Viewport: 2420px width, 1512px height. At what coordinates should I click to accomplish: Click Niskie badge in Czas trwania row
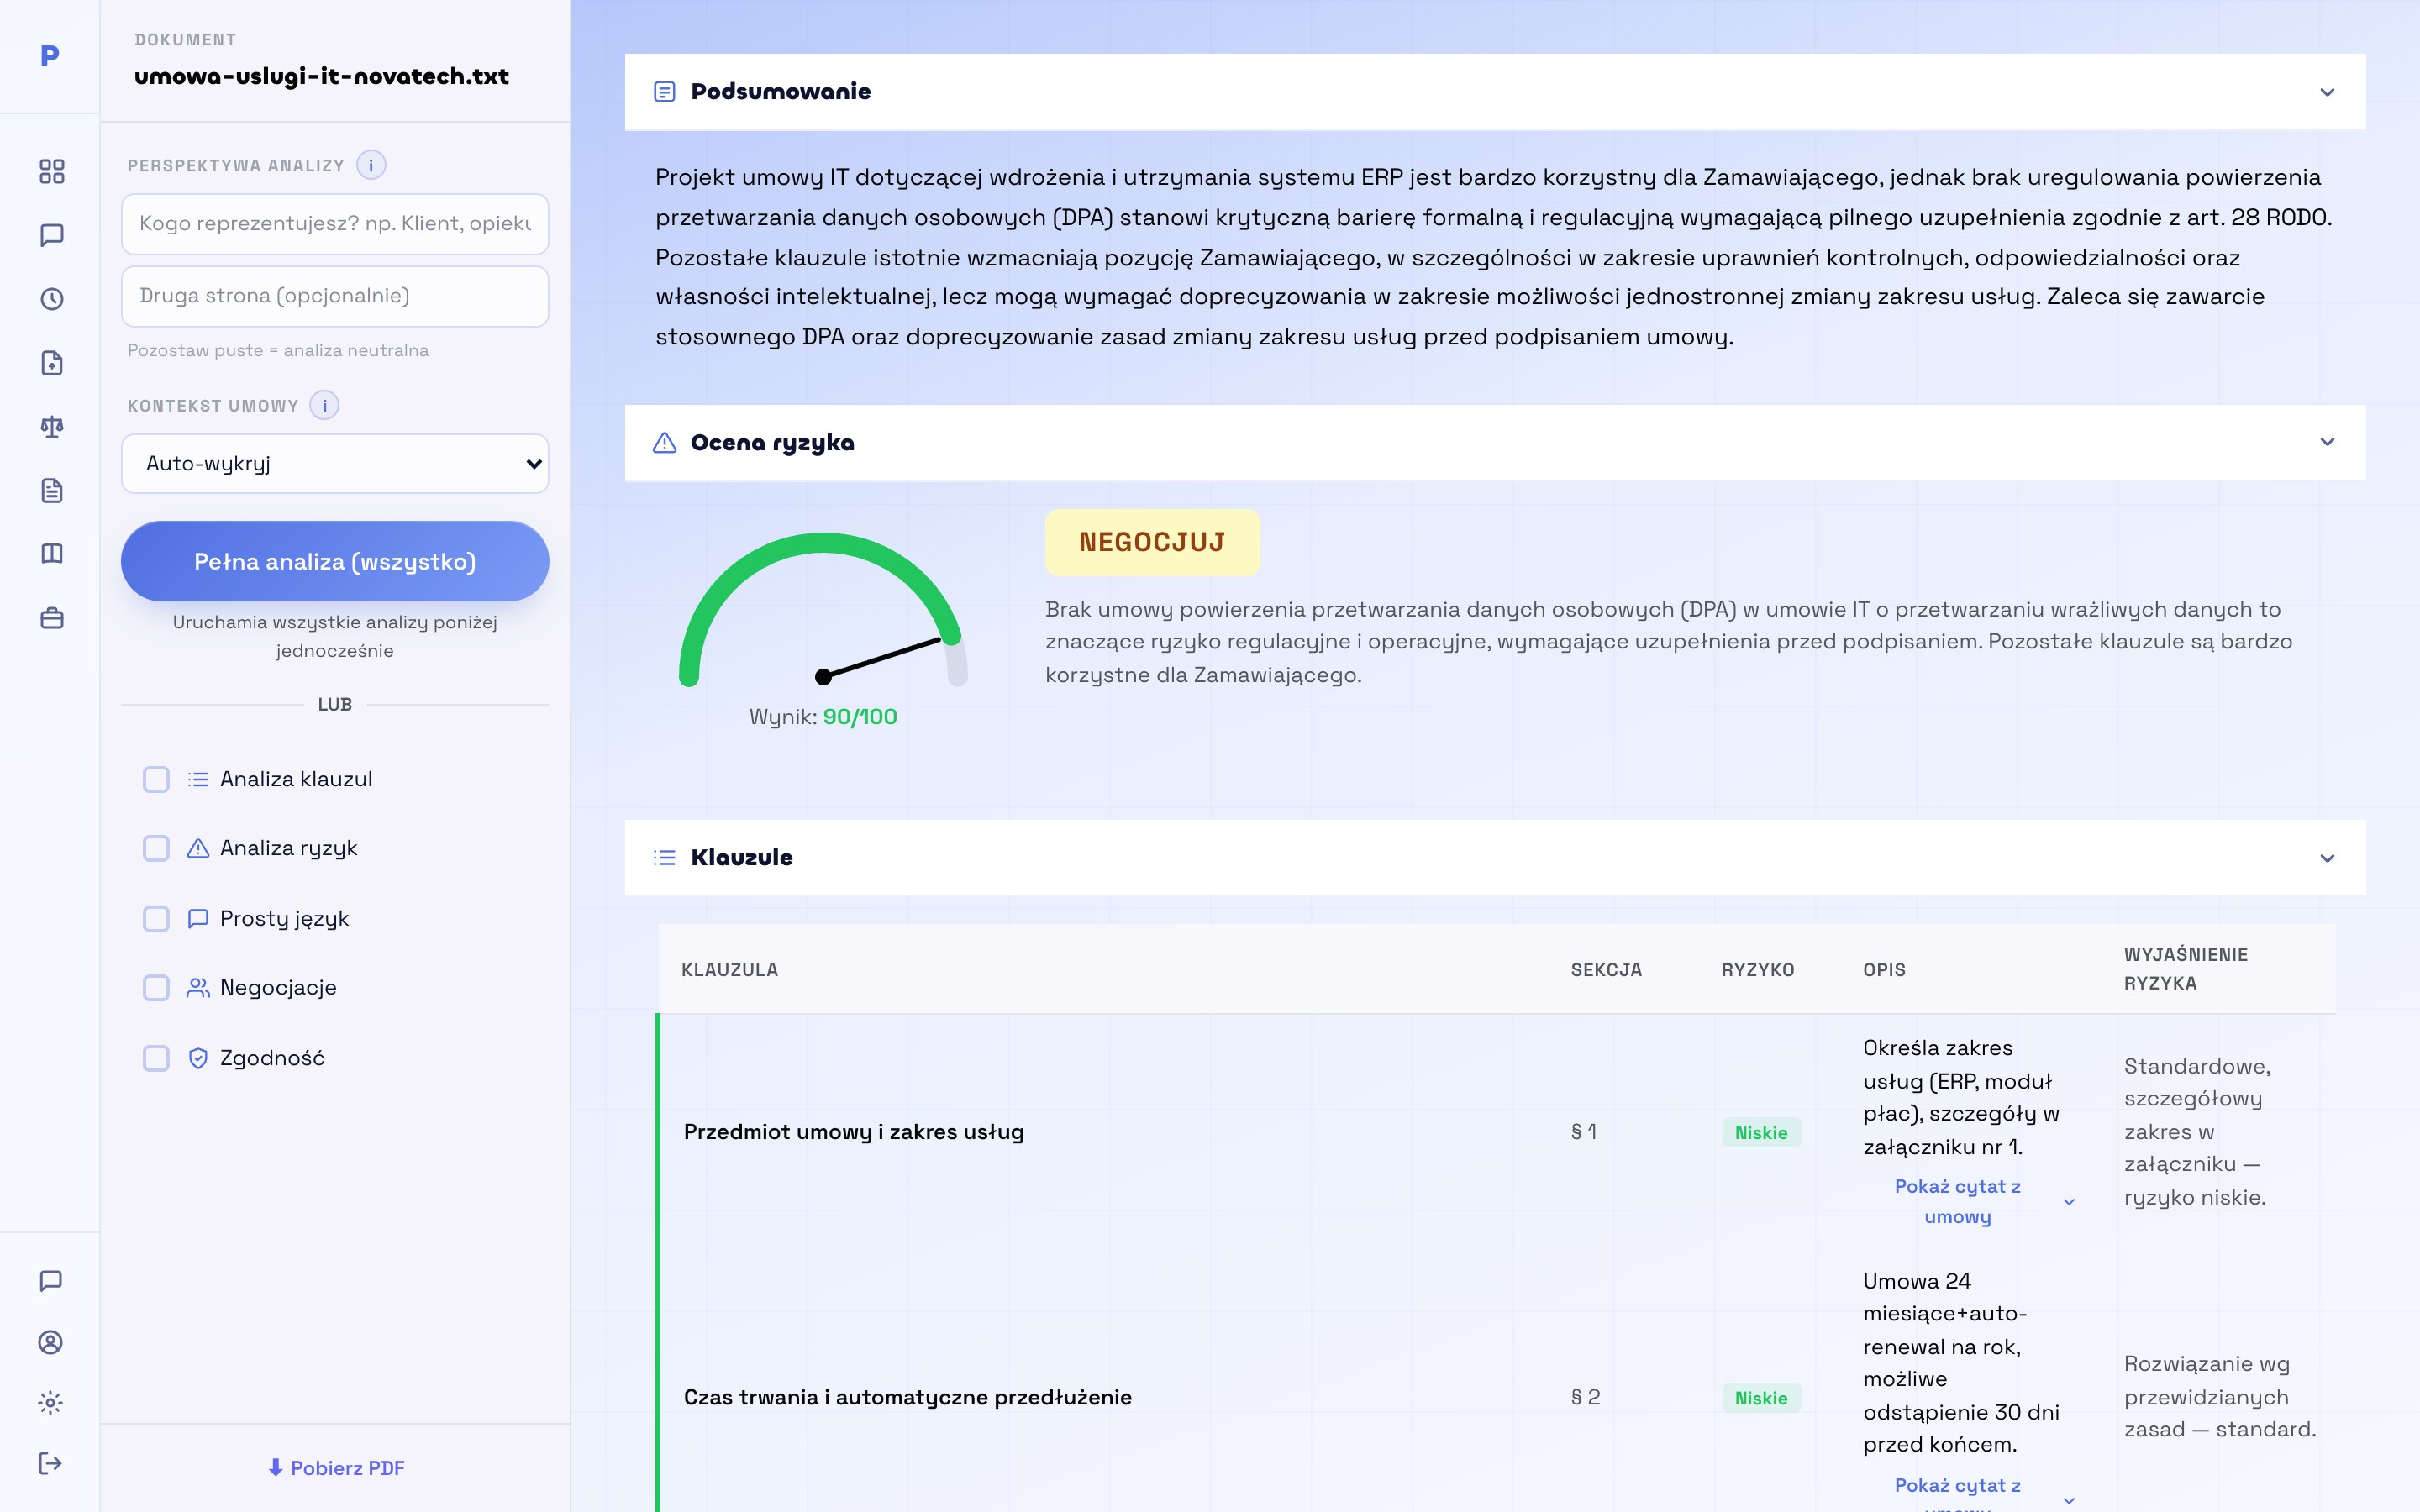click(x=1761, y=1398)
